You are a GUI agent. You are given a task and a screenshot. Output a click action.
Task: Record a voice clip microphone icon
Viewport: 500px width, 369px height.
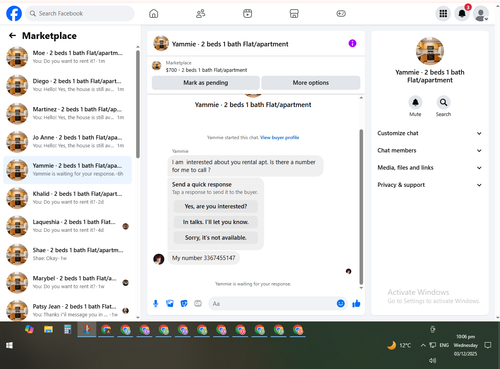[156, 303]
